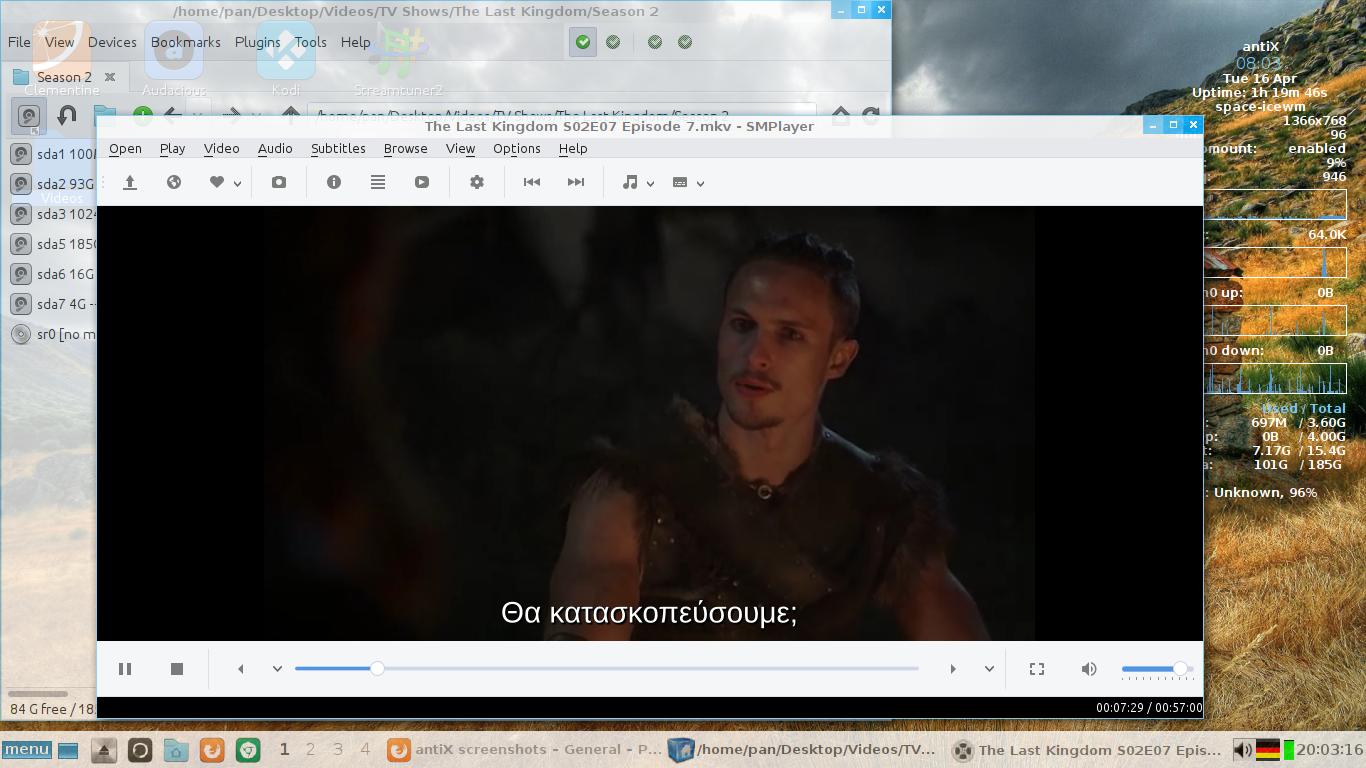1366x768 pixels.
Task: Click the open URL globe icon
Action: (x=173, y=182)
